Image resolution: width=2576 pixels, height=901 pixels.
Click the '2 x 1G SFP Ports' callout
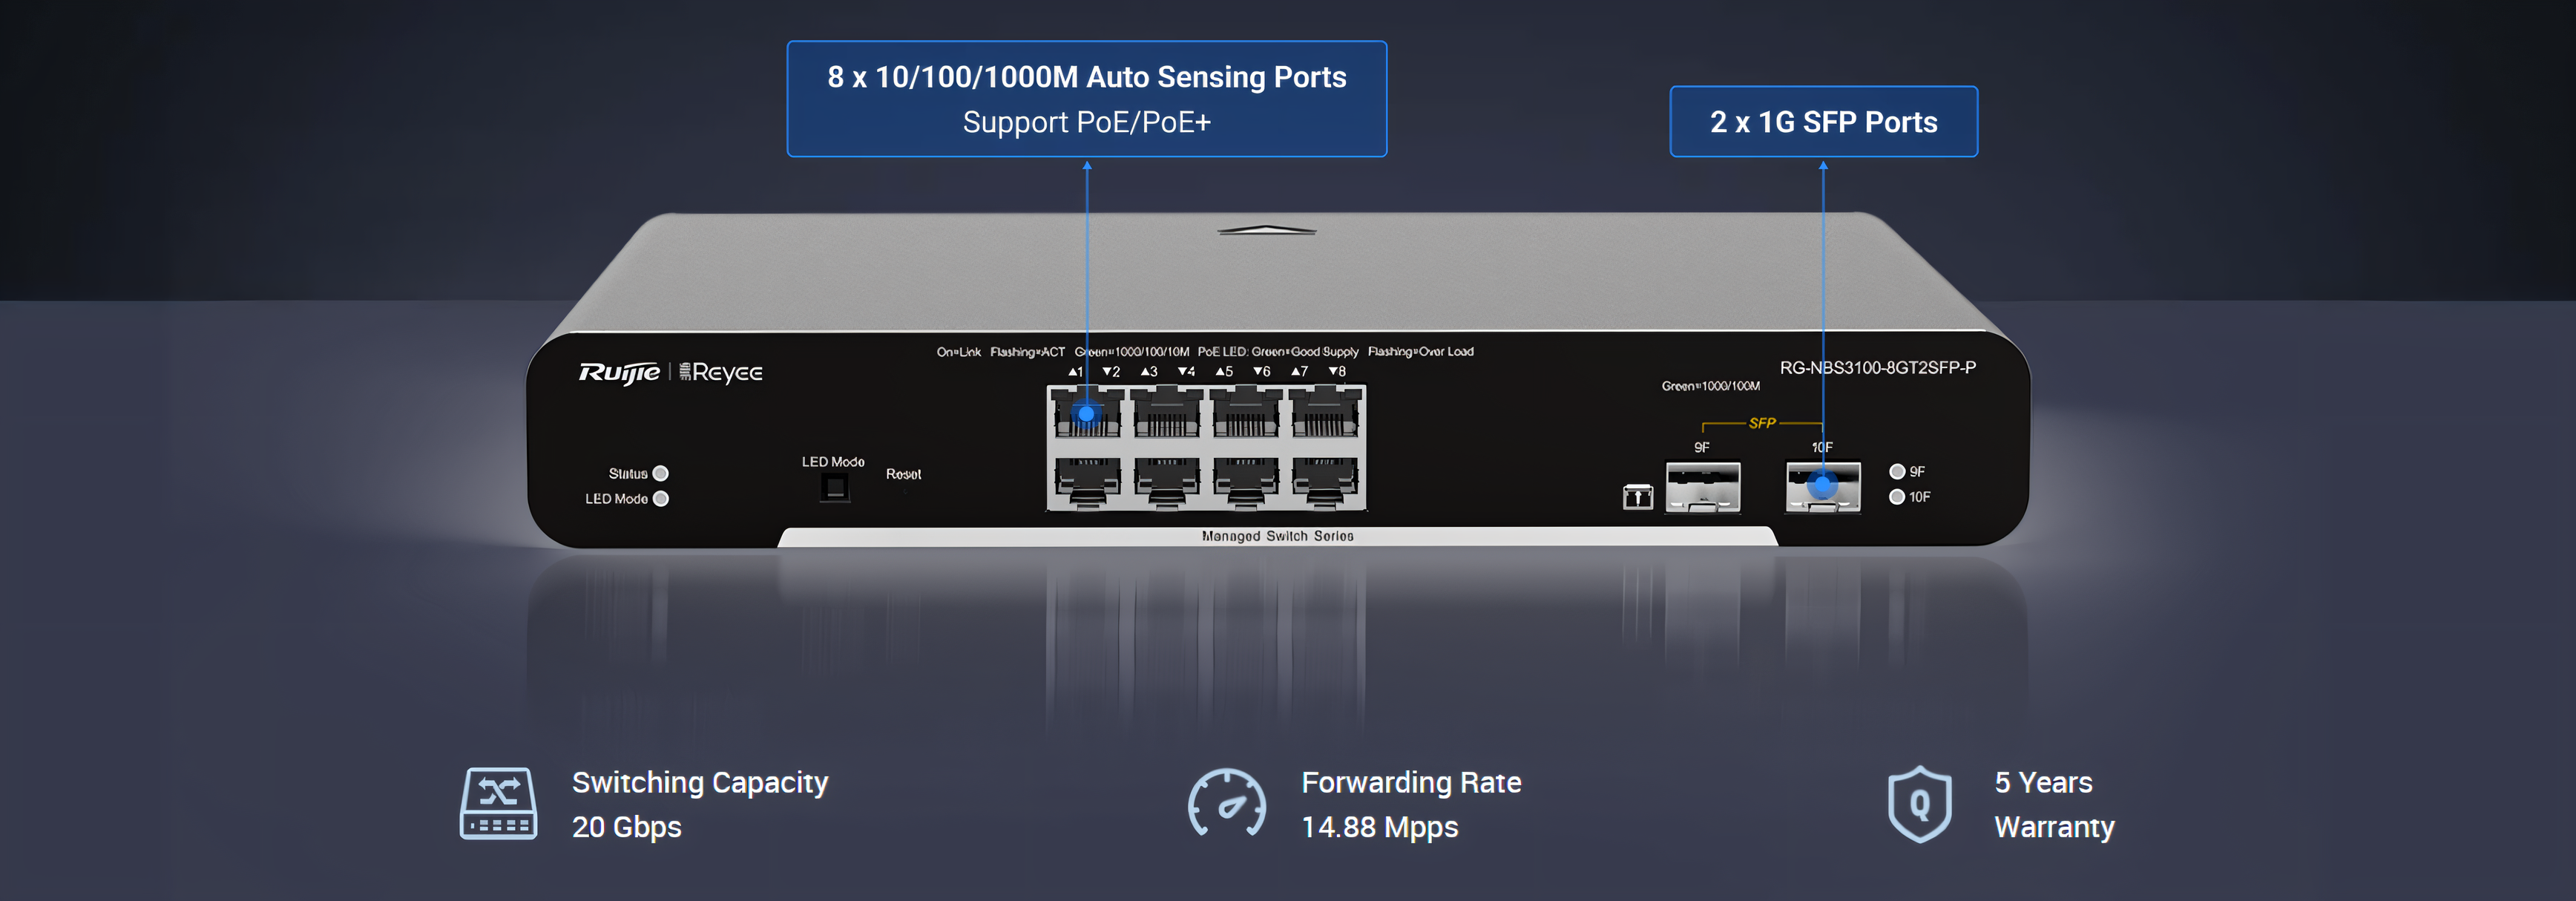(x=1823, y=122)
